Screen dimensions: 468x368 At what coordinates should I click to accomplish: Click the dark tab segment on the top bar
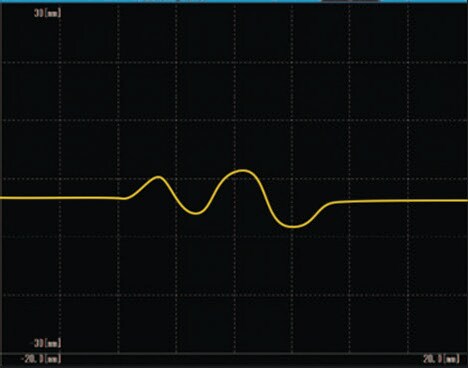tap(350, 1)
